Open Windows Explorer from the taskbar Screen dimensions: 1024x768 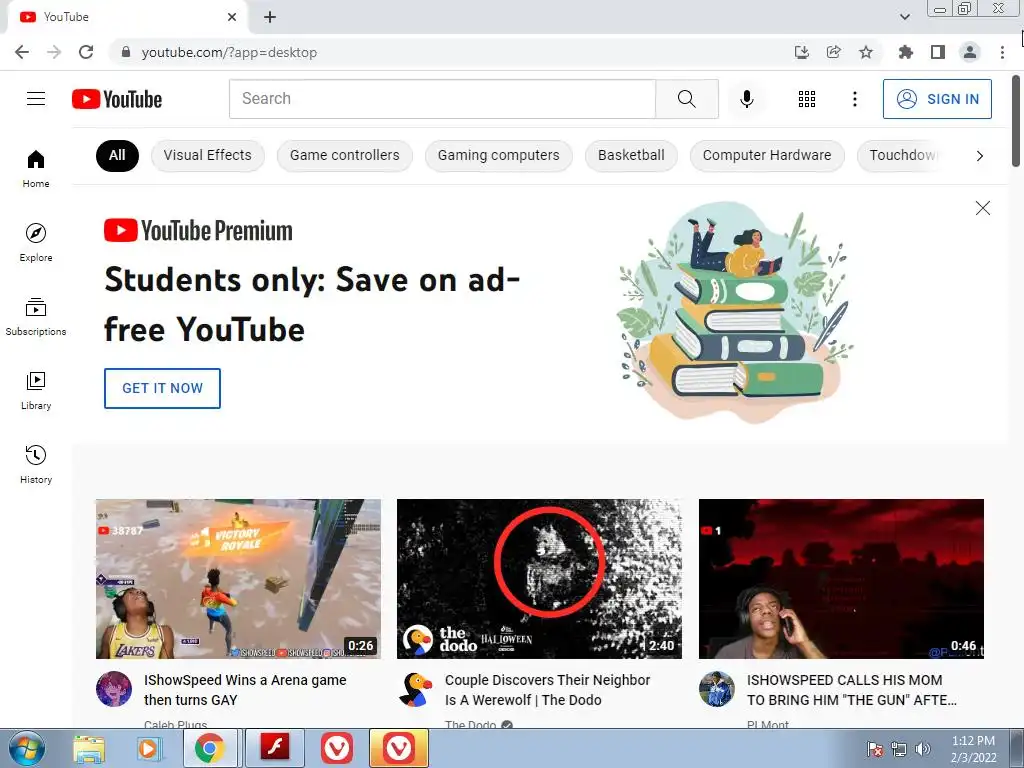(89, 748)
